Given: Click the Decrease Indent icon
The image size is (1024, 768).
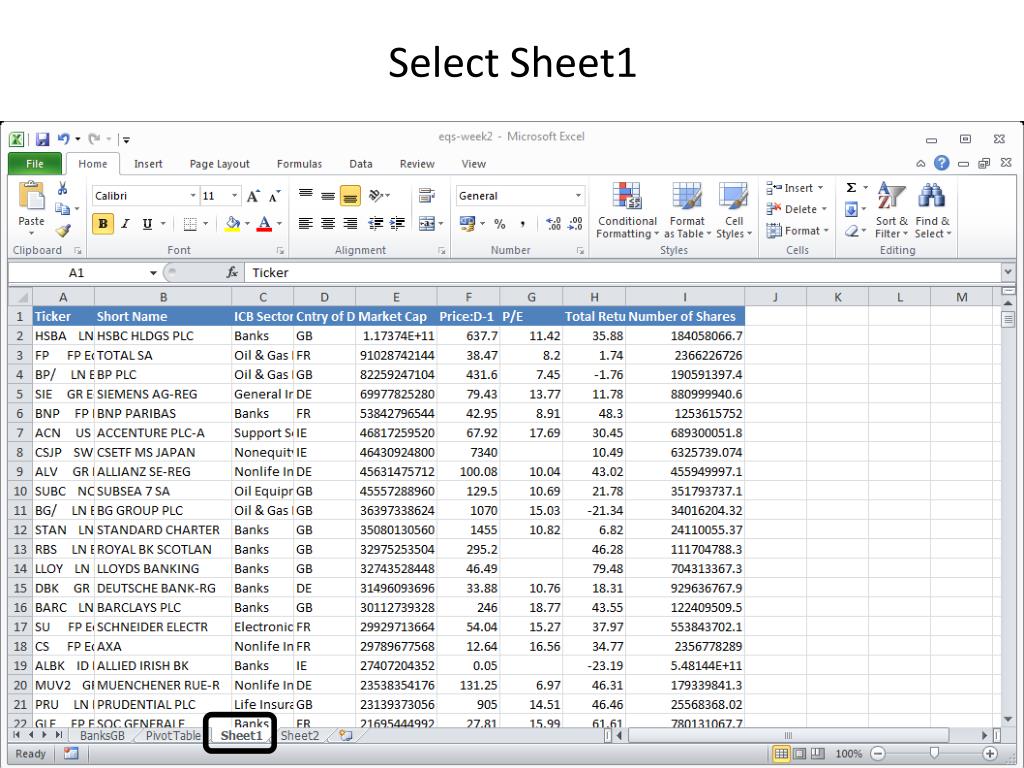Looking at the screenshot, I should click(376, 224).
